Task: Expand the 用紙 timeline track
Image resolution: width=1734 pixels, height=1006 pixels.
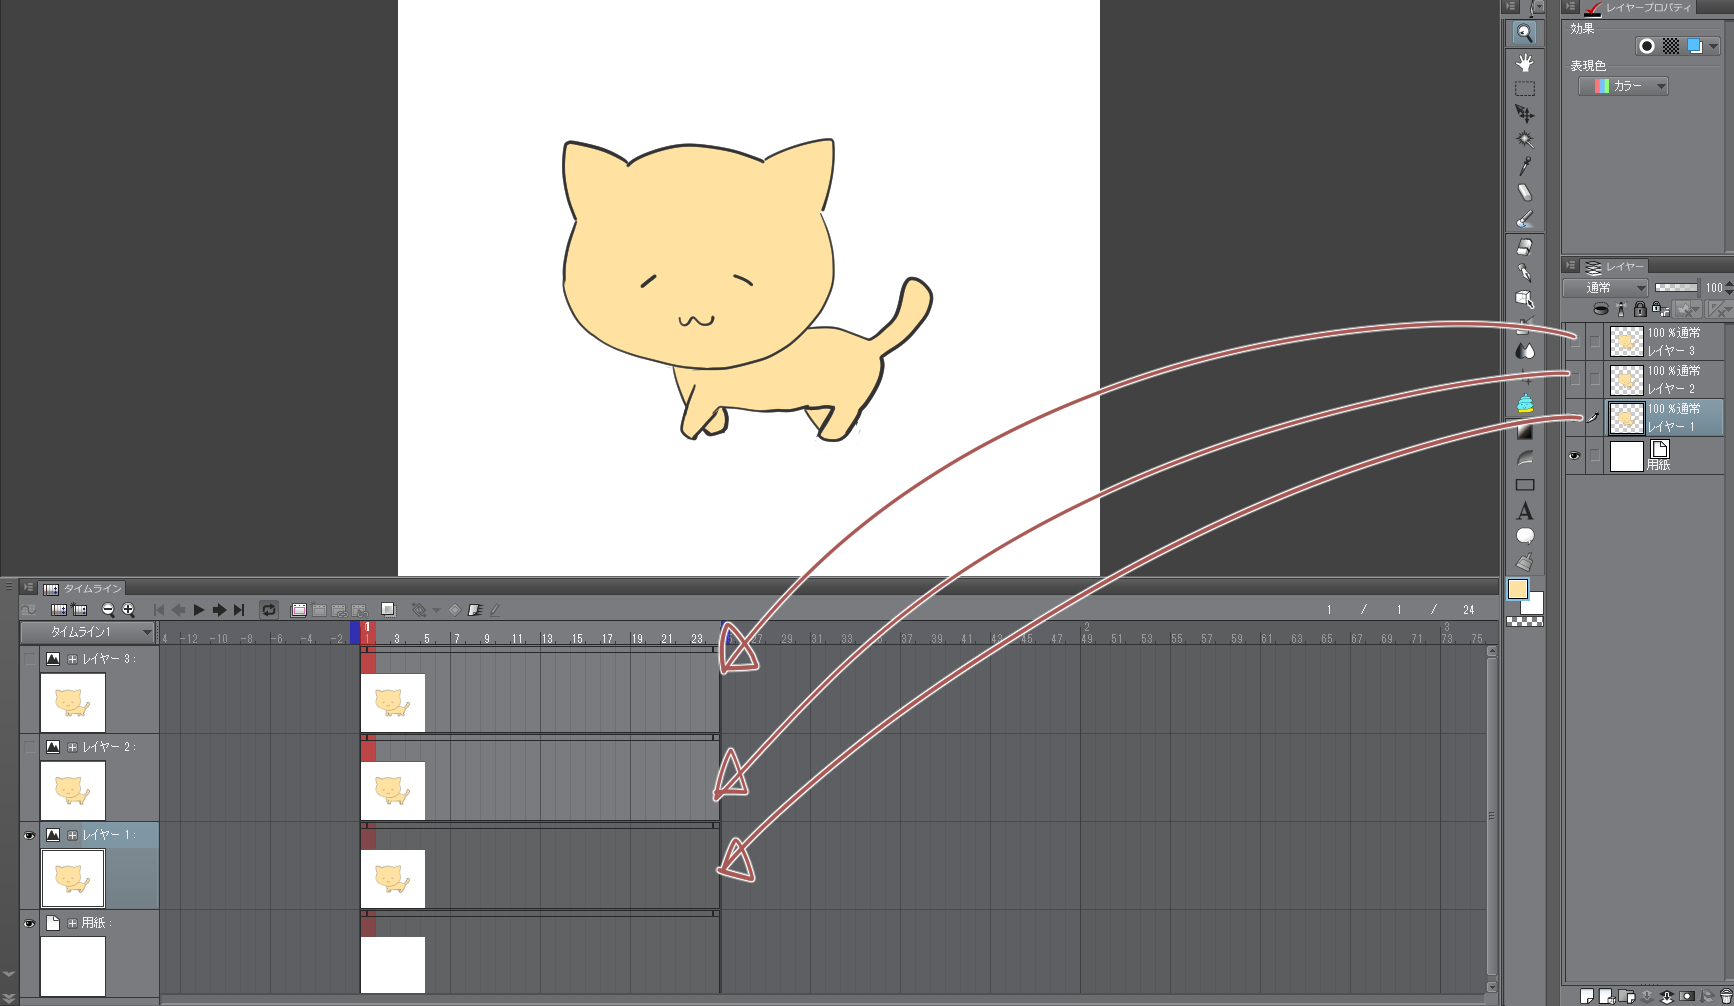Action: click(x=72, y=923)
